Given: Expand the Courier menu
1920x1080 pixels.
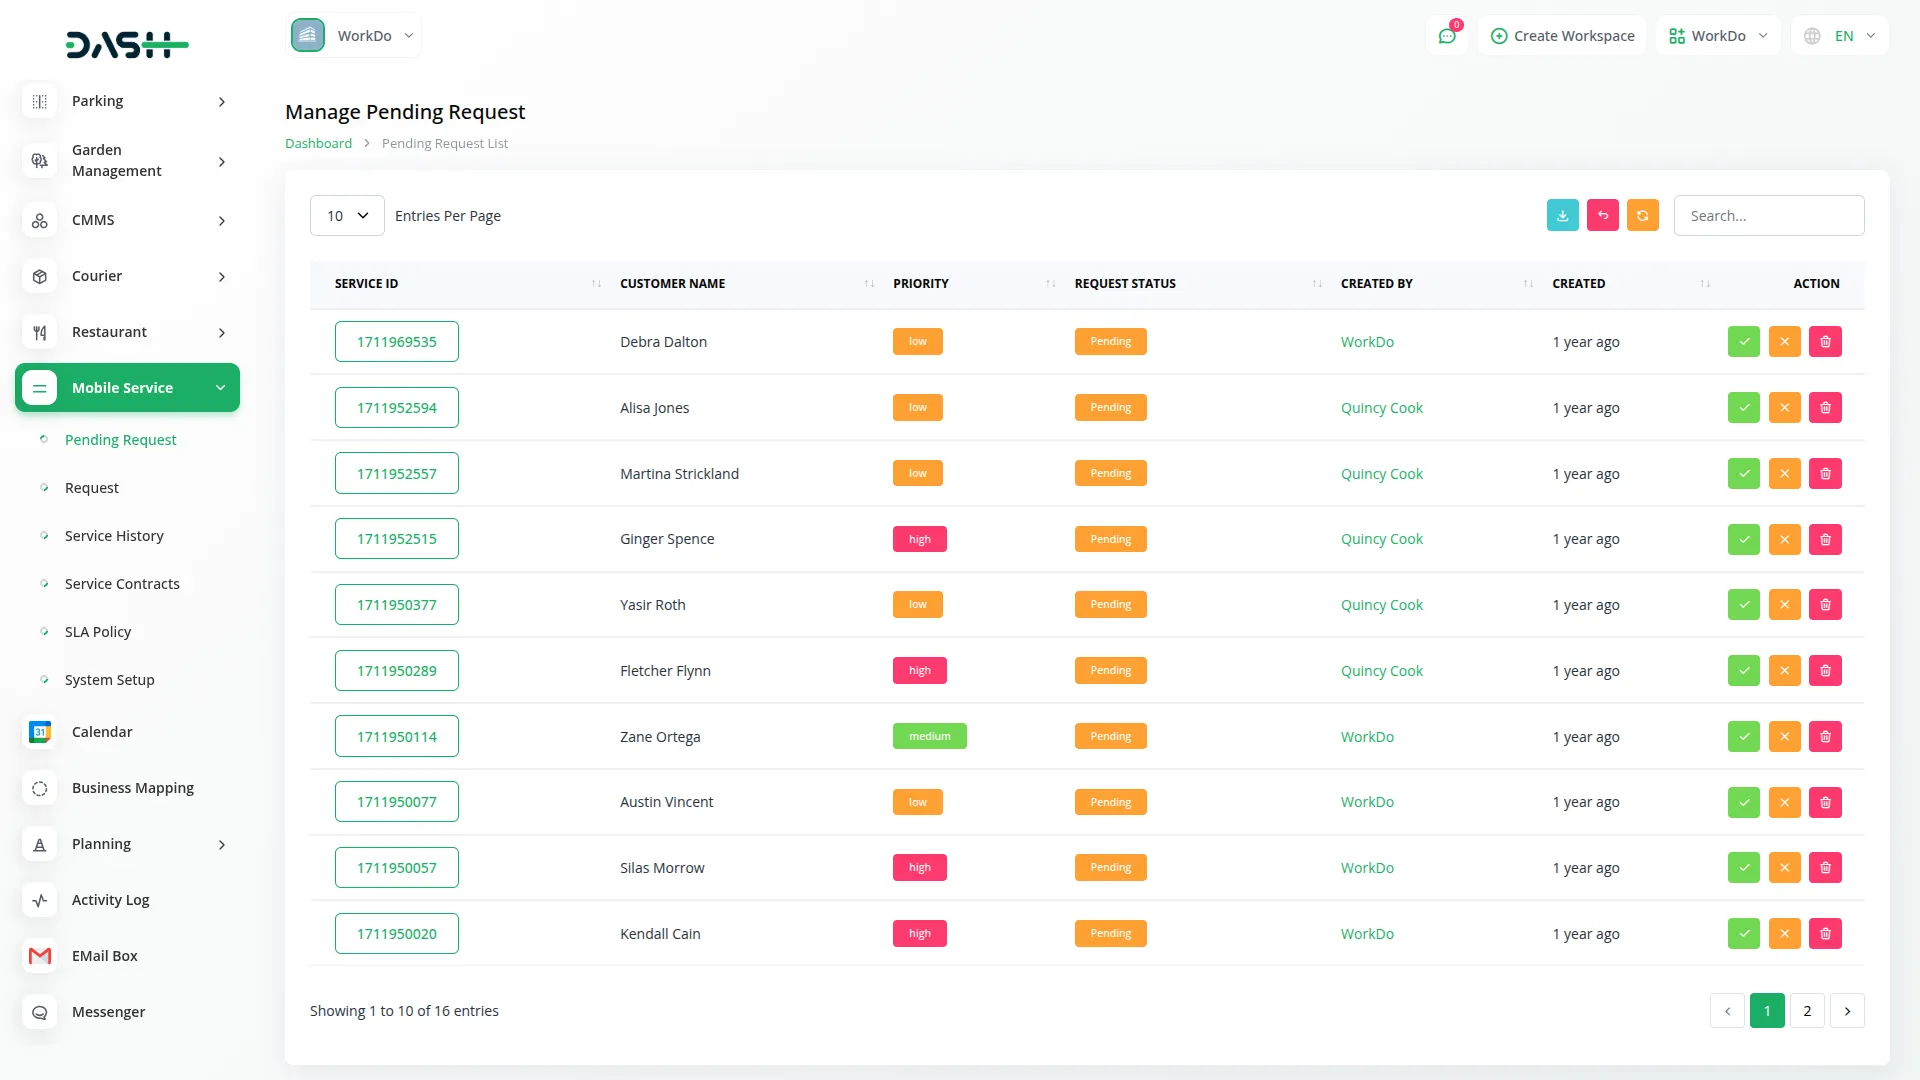Looking at the screenshot, I should (x=127, y=276).
